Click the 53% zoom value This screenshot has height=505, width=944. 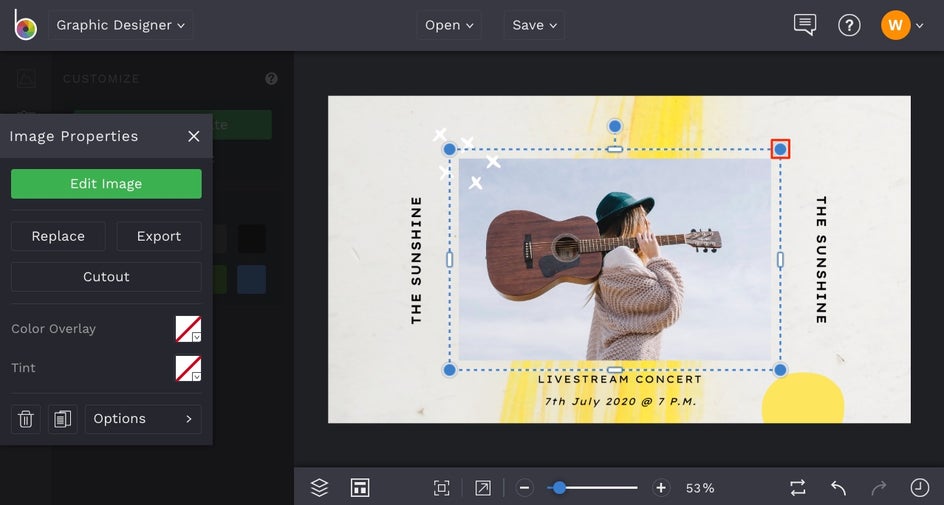pyautogui.click(x=700, y=488)
